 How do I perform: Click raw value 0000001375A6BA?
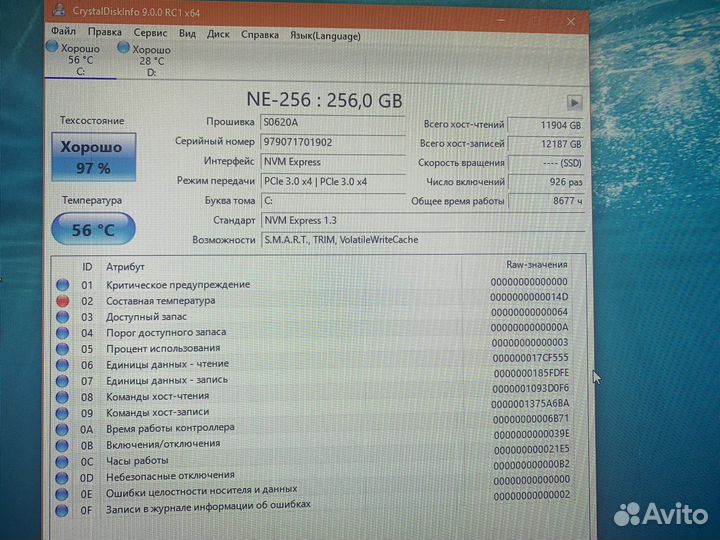click(x=530, y=404)
